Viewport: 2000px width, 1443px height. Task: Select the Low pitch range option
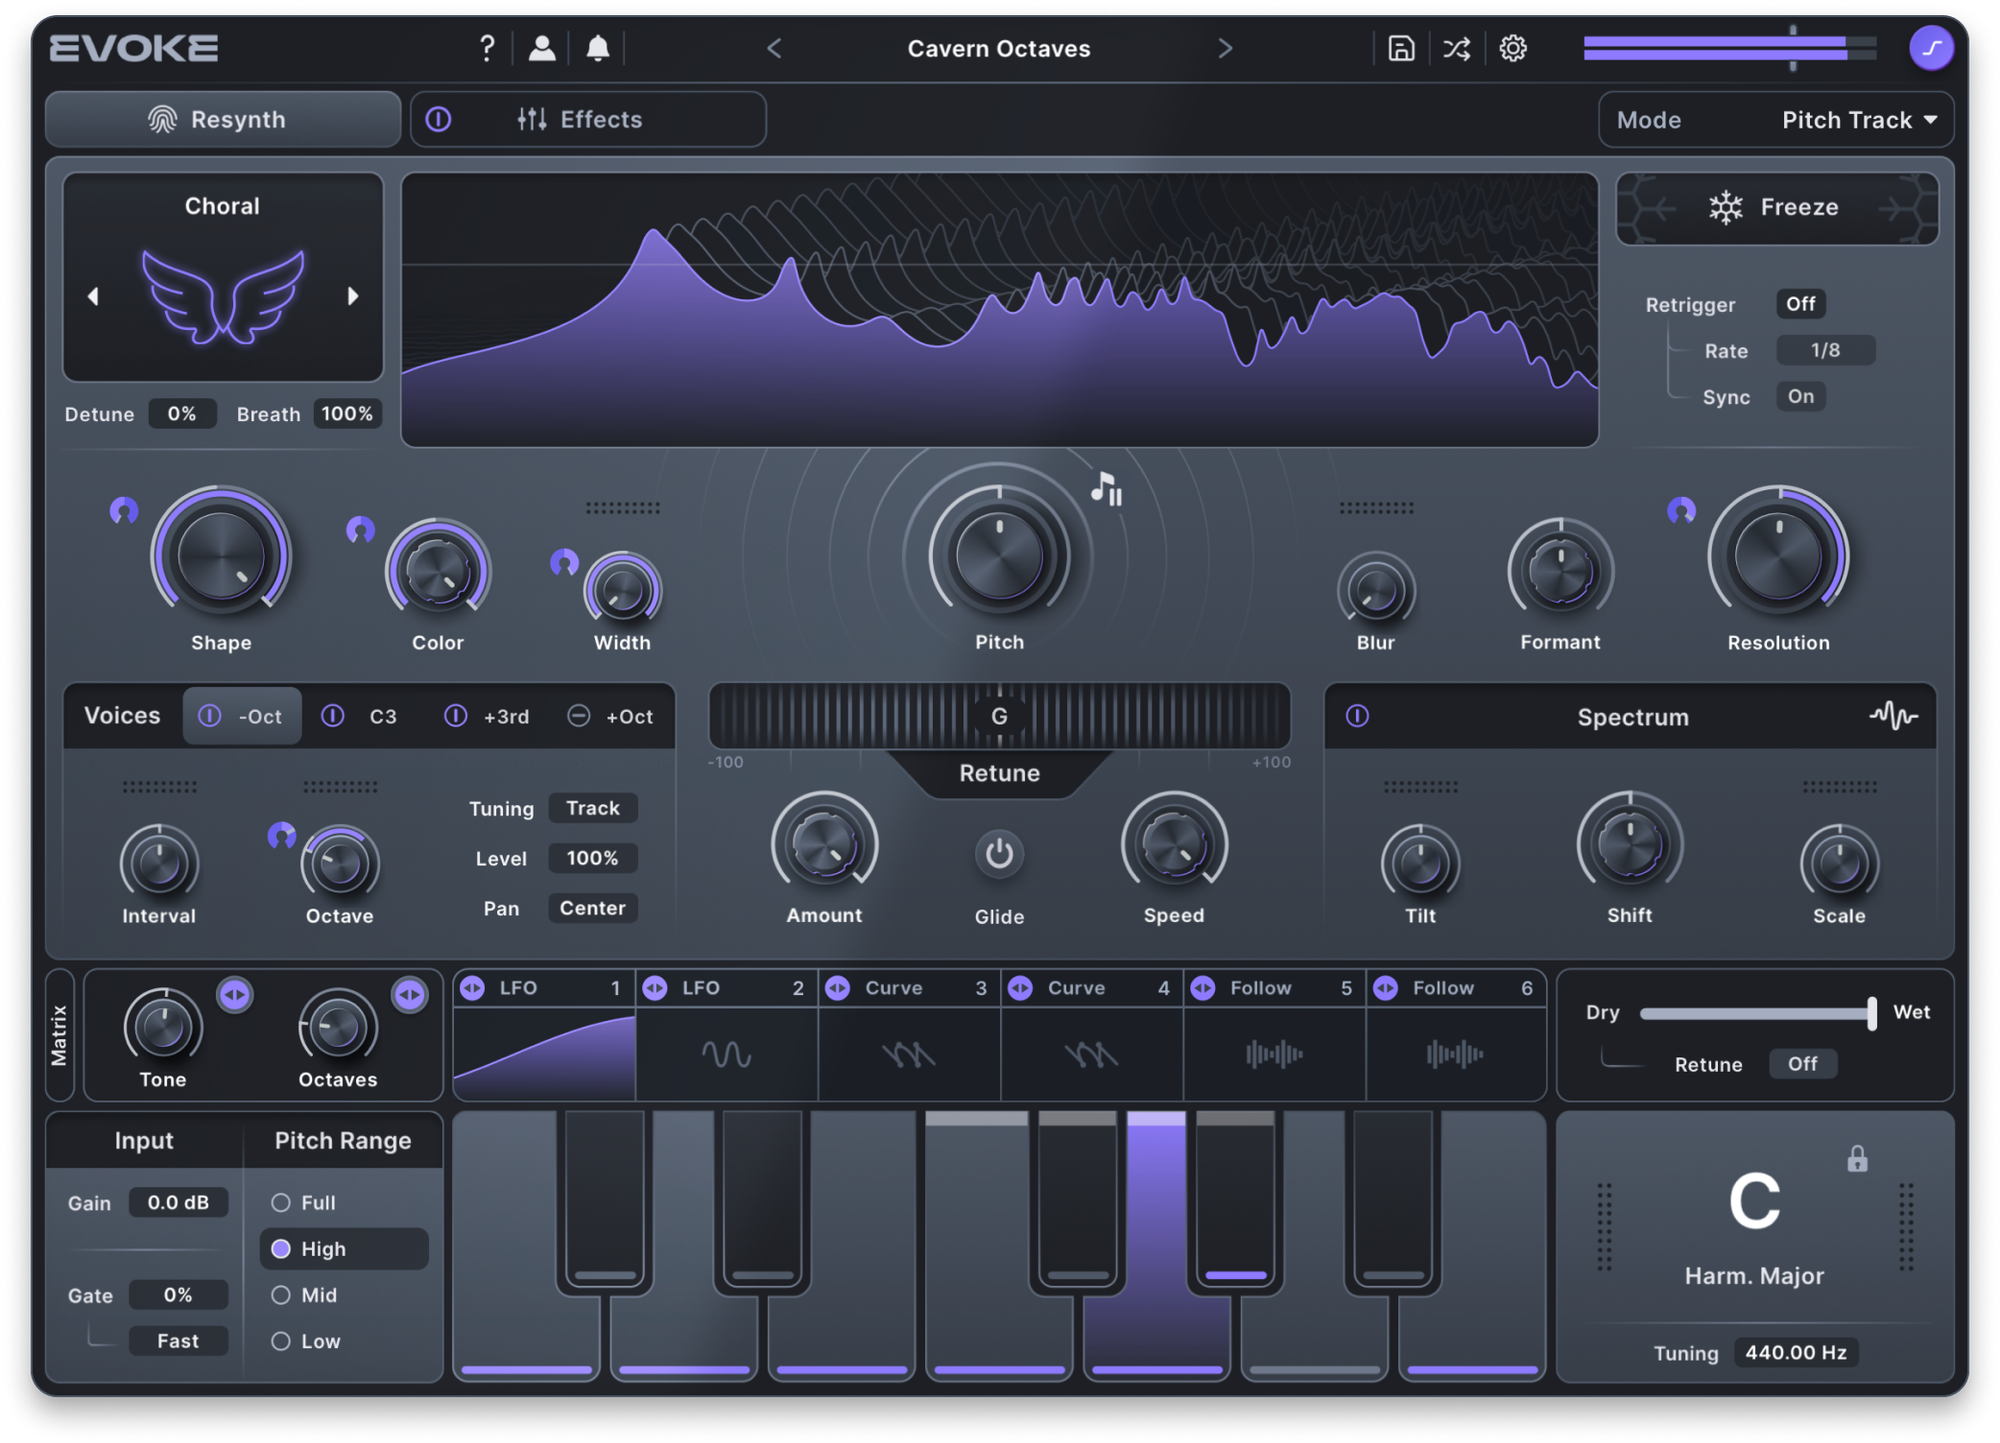pos(281,1341)
